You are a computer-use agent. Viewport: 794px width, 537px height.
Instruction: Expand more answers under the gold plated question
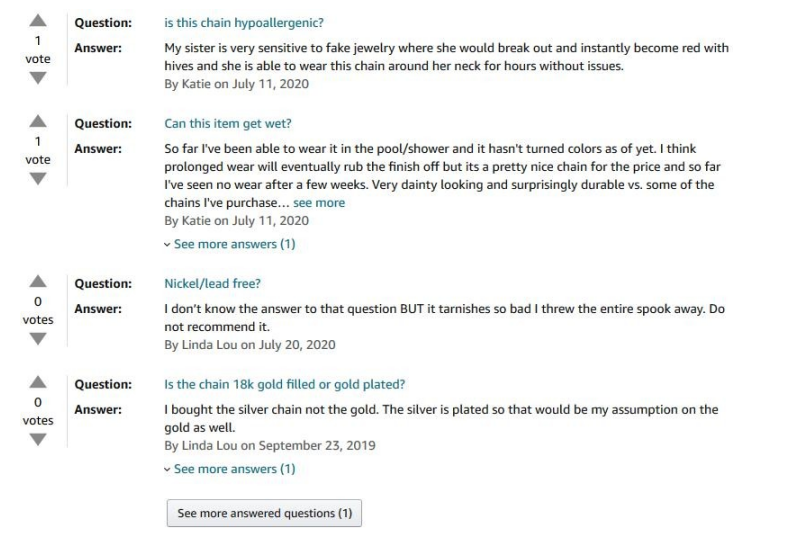point(230,469)
